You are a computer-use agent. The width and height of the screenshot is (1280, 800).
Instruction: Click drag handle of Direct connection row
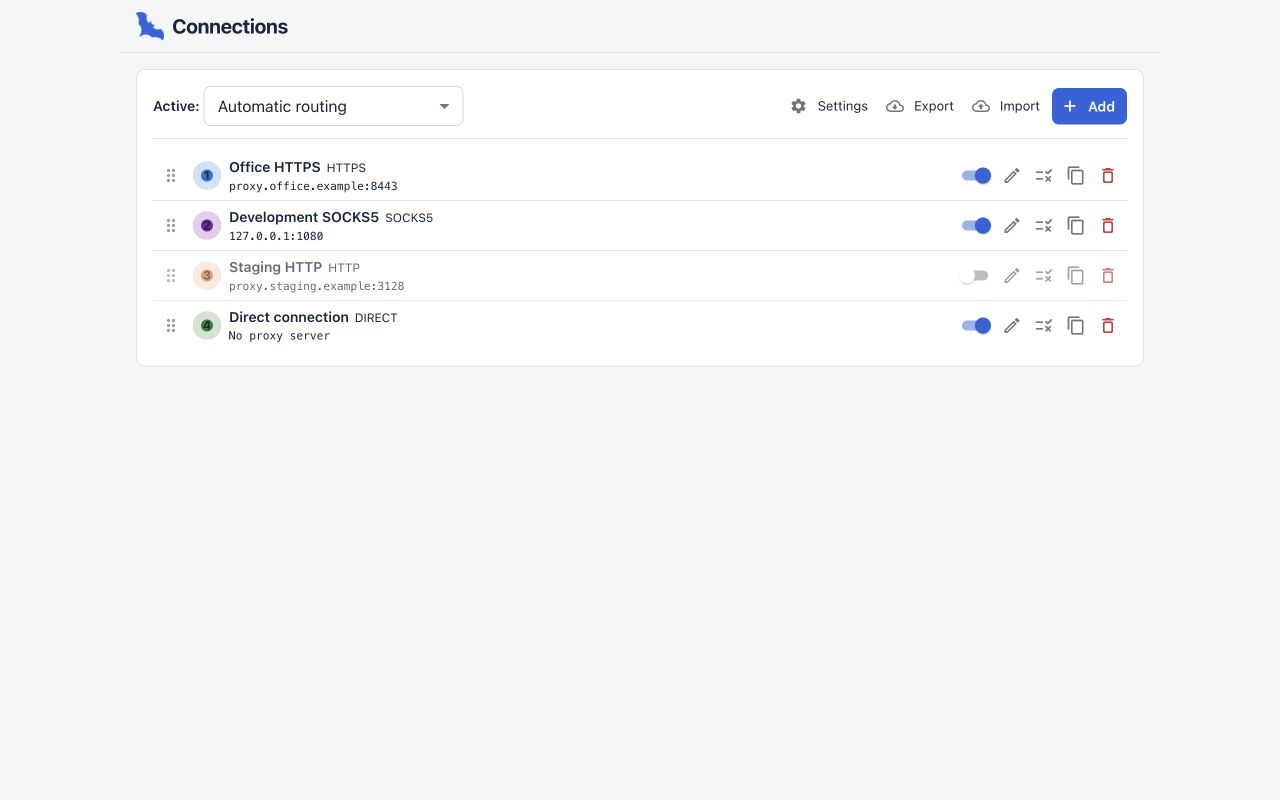click(x=171, y=326)
